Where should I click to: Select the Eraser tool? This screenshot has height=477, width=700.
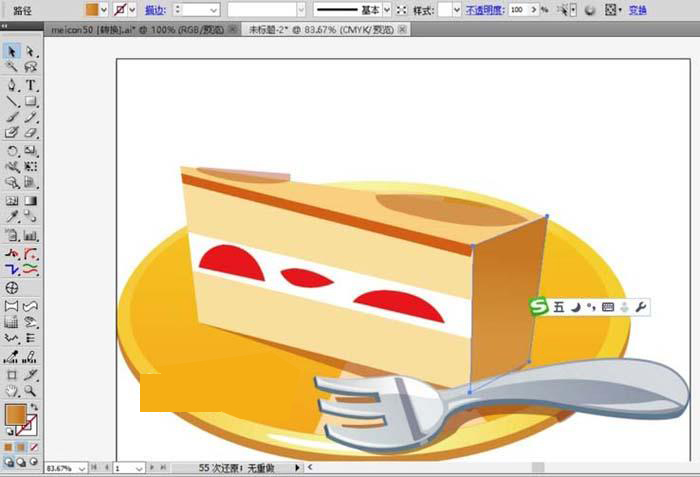click(30, 133)
